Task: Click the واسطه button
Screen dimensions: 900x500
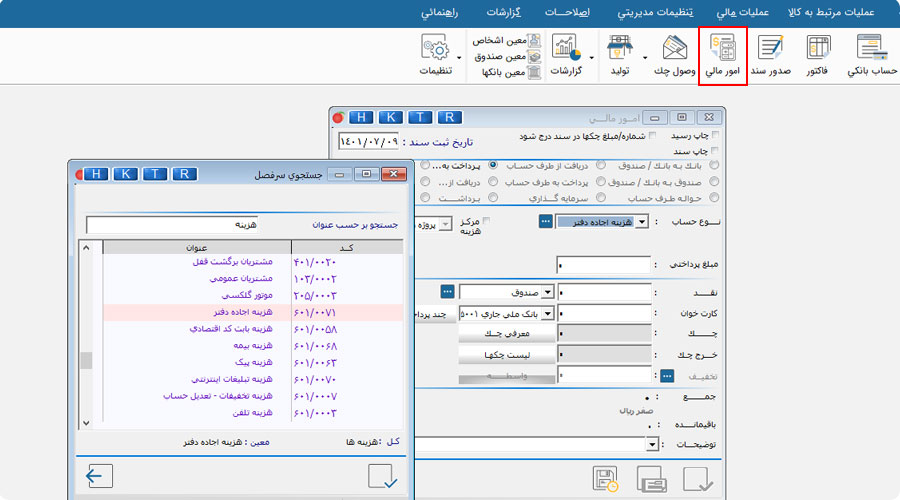Action: tap(507, 377)
